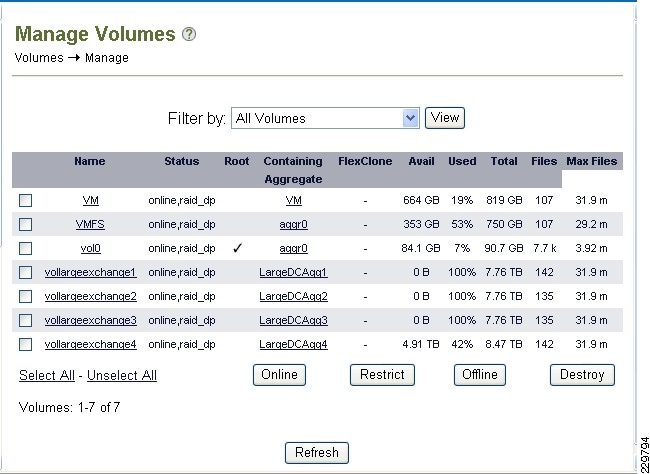Open the vollargeexchange2 volume link
Screen dimensions: 650x474
point(90,297)
